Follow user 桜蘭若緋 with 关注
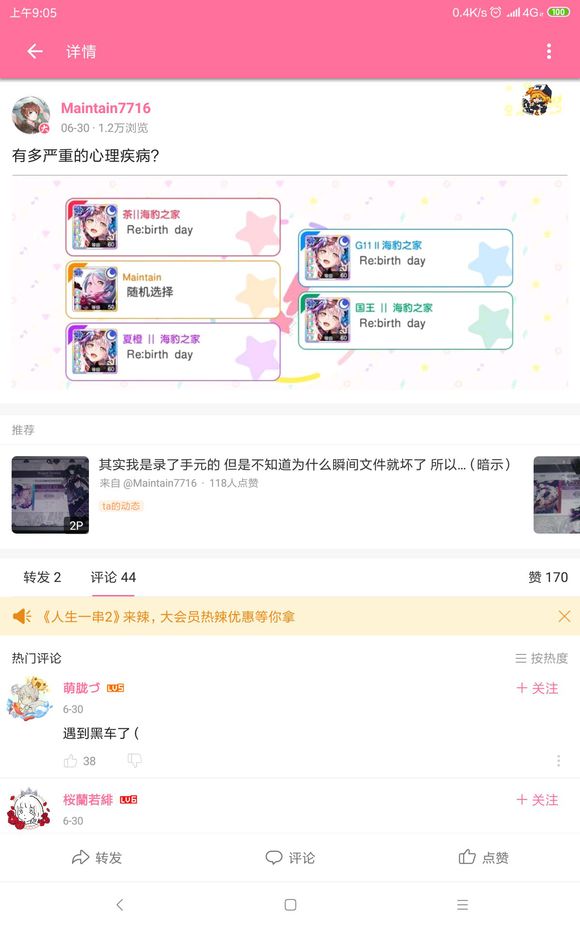Viewport: 580px width, 928px height. [537, 800]
